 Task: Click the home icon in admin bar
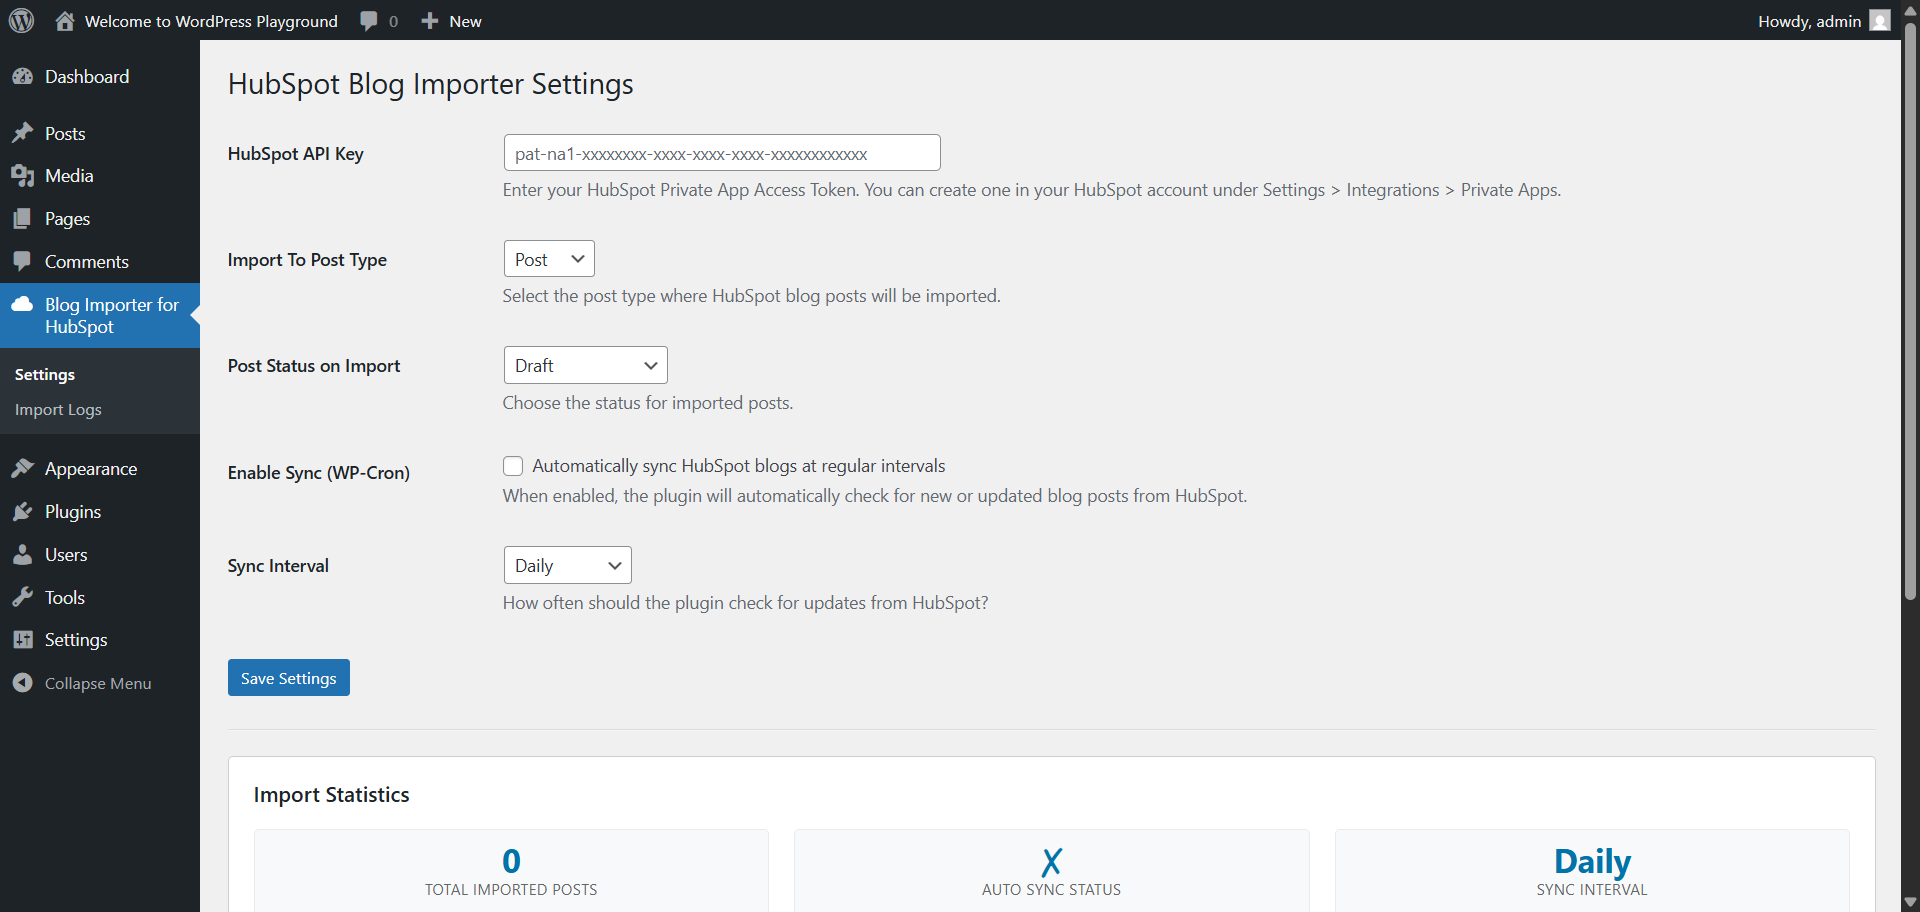pos(65,21)
